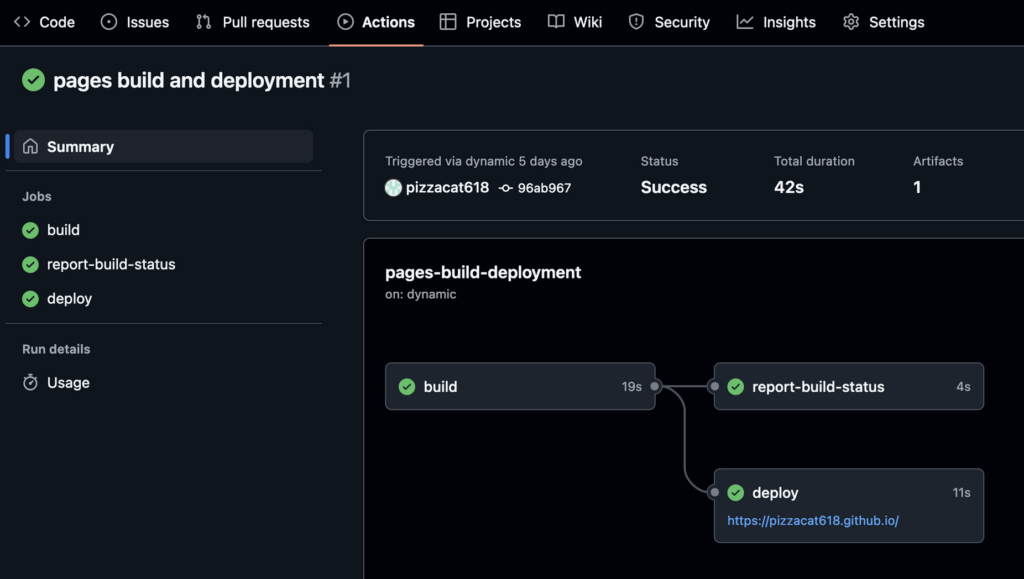Click the 42s total duration value

[x=789, y=187]
